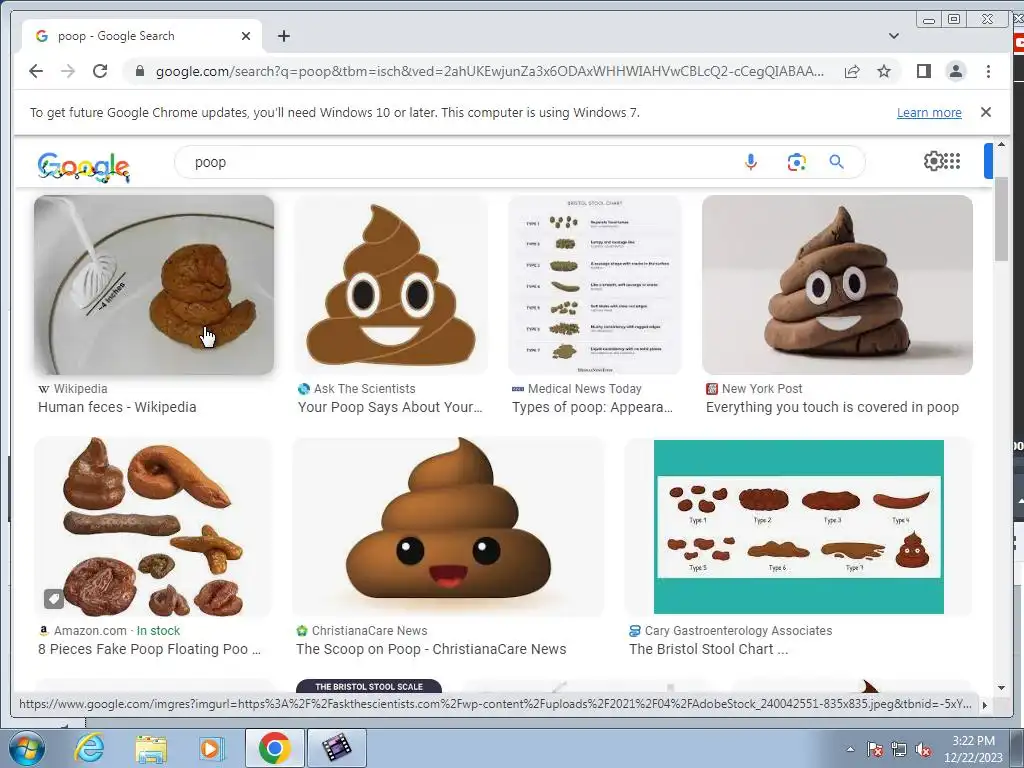Open the Ask The Scientists emoji thumbnail
Screen dimensions: 1024x768
[x=391, y=285]
